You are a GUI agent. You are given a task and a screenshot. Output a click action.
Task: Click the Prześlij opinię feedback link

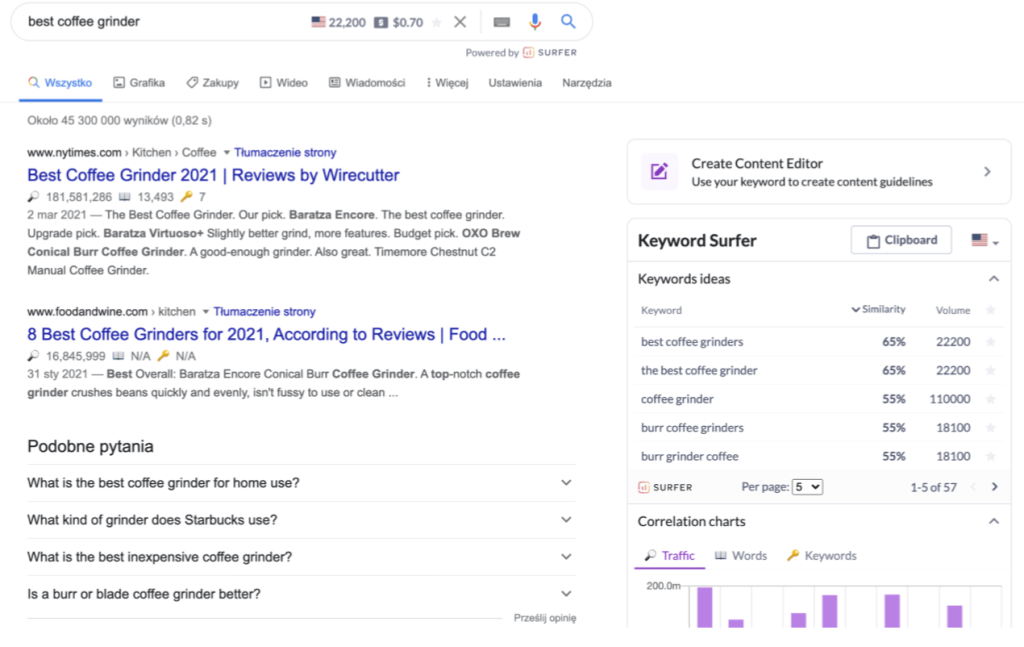(x=545, y=618)
